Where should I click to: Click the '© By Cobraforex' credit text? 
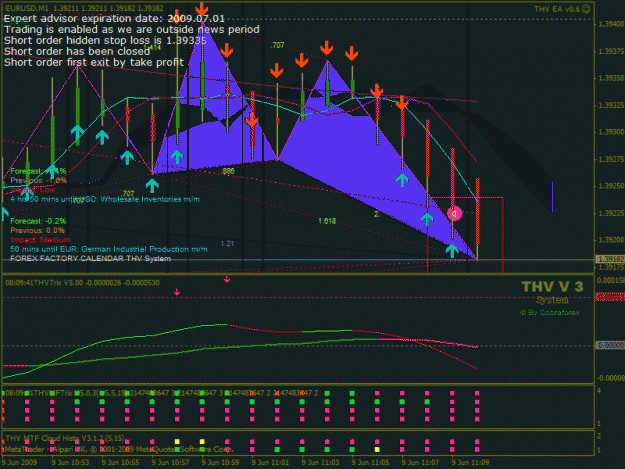(550, 312)
